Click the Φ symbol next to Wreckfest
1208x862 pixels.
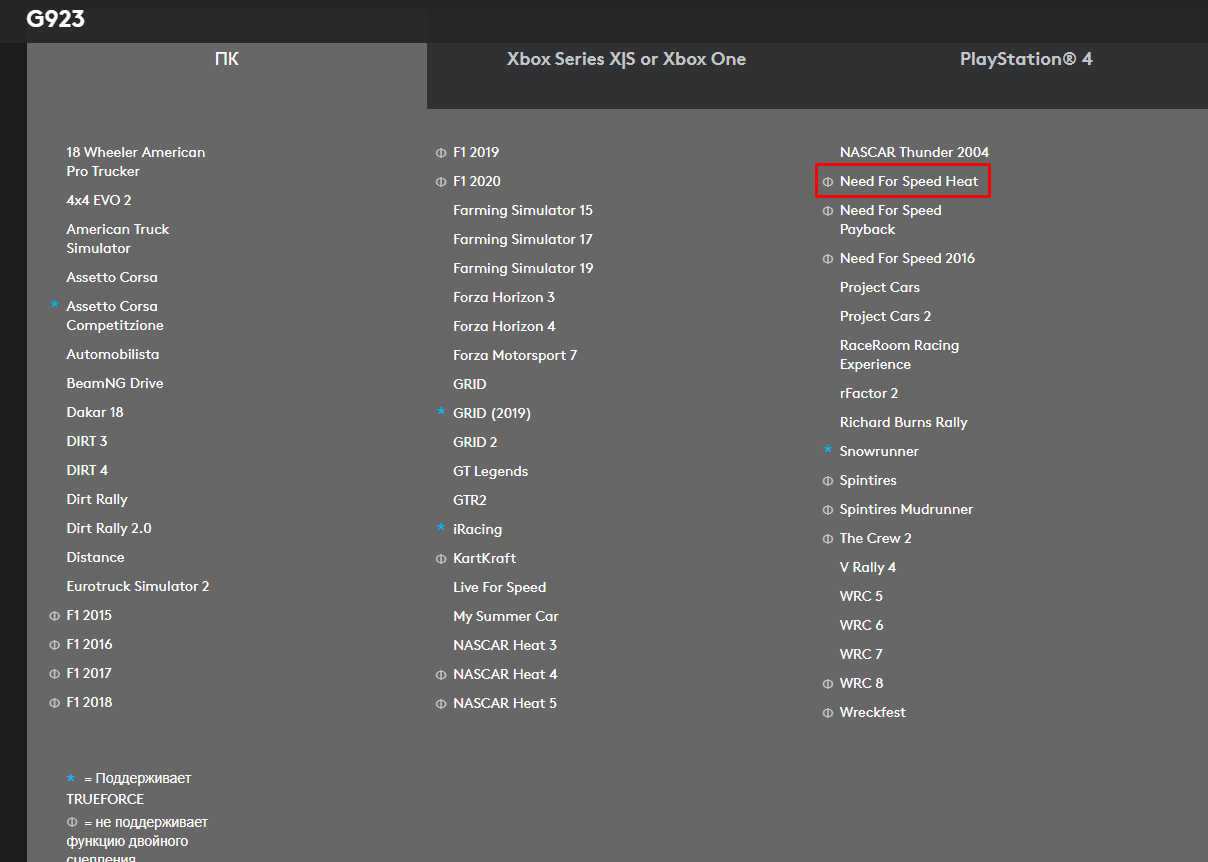tap(828, 713)
